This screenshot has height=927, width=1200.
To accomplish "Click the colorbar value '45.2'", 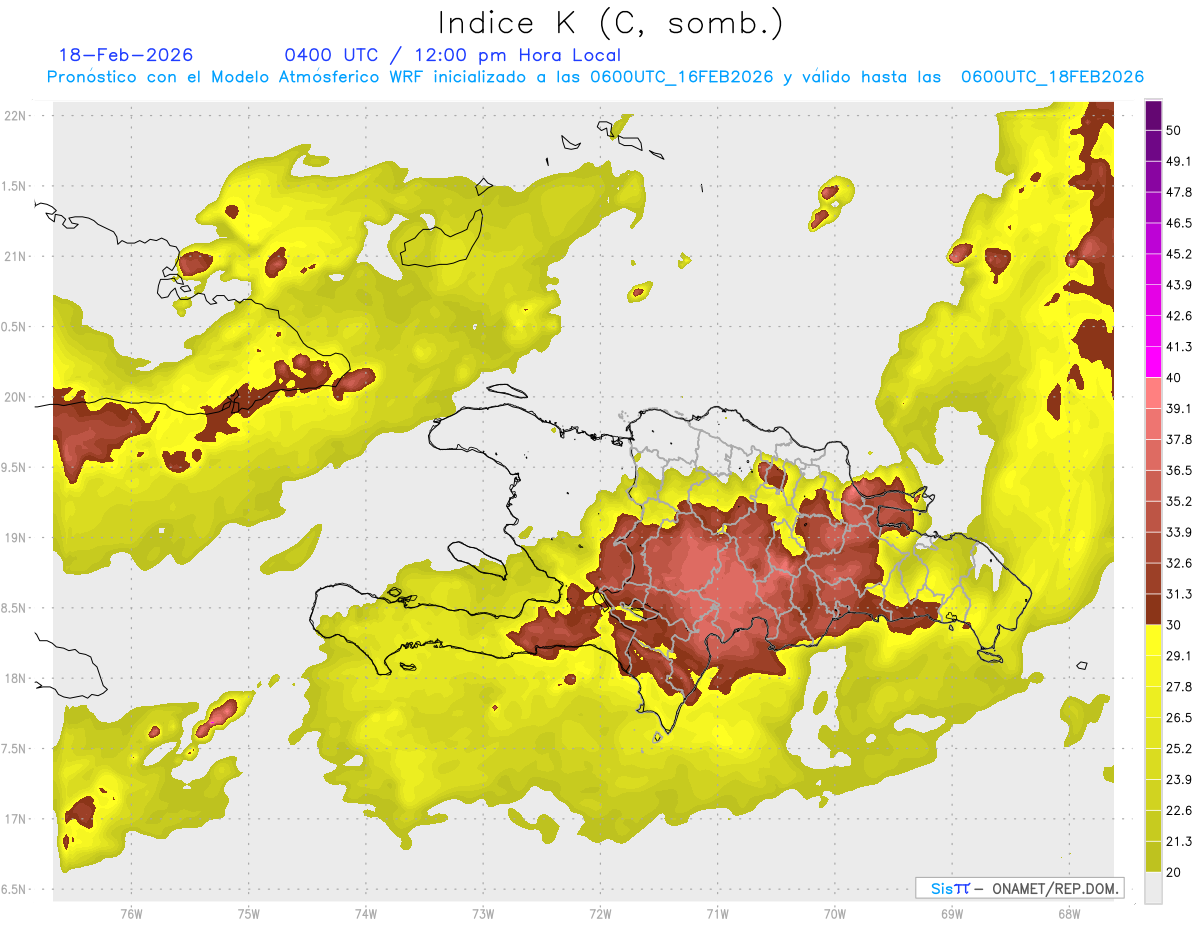I will (1179, 254).
